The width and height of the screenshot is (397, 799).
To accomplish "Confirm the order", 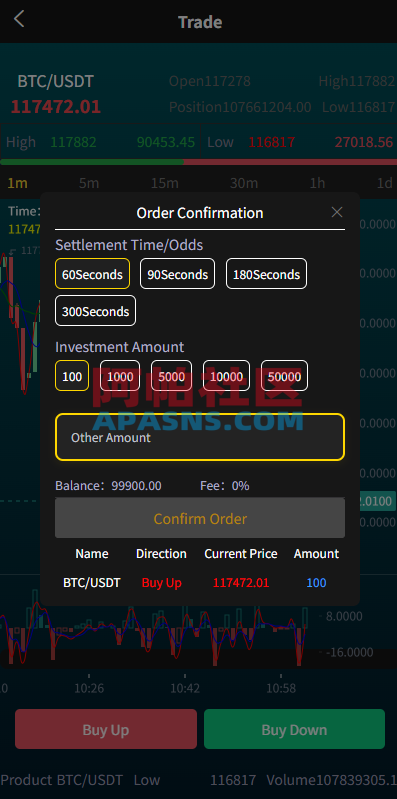I will (x=200, y=518).
